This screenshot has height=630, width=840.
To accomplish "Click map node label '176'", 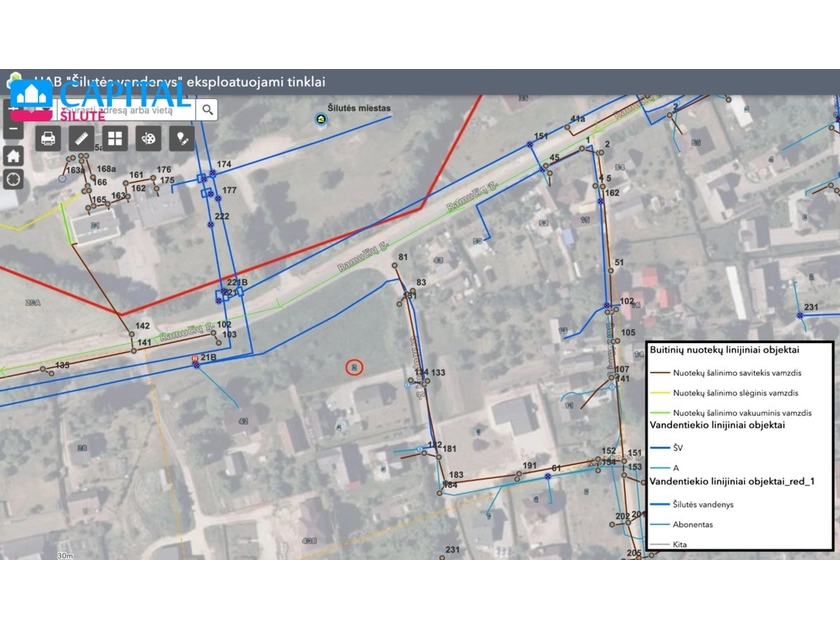I will [164, 170].
